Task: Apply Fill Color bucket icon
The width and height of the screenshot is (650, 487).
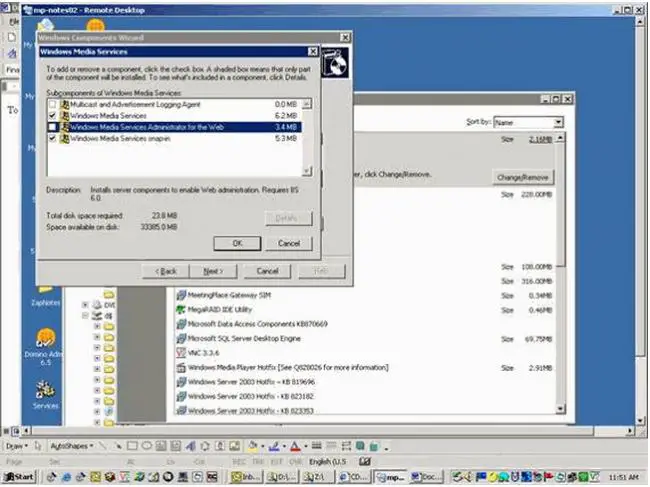Action: (252, 446)
